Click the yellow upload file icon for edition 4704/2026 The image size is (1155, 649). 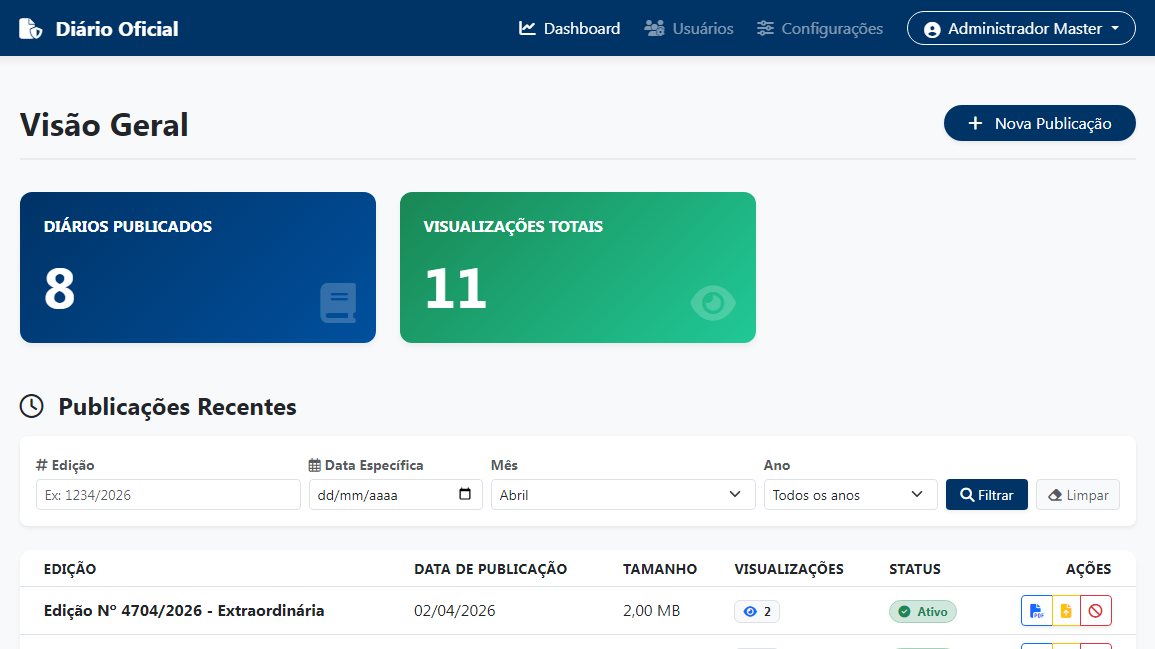point(1066,611)
